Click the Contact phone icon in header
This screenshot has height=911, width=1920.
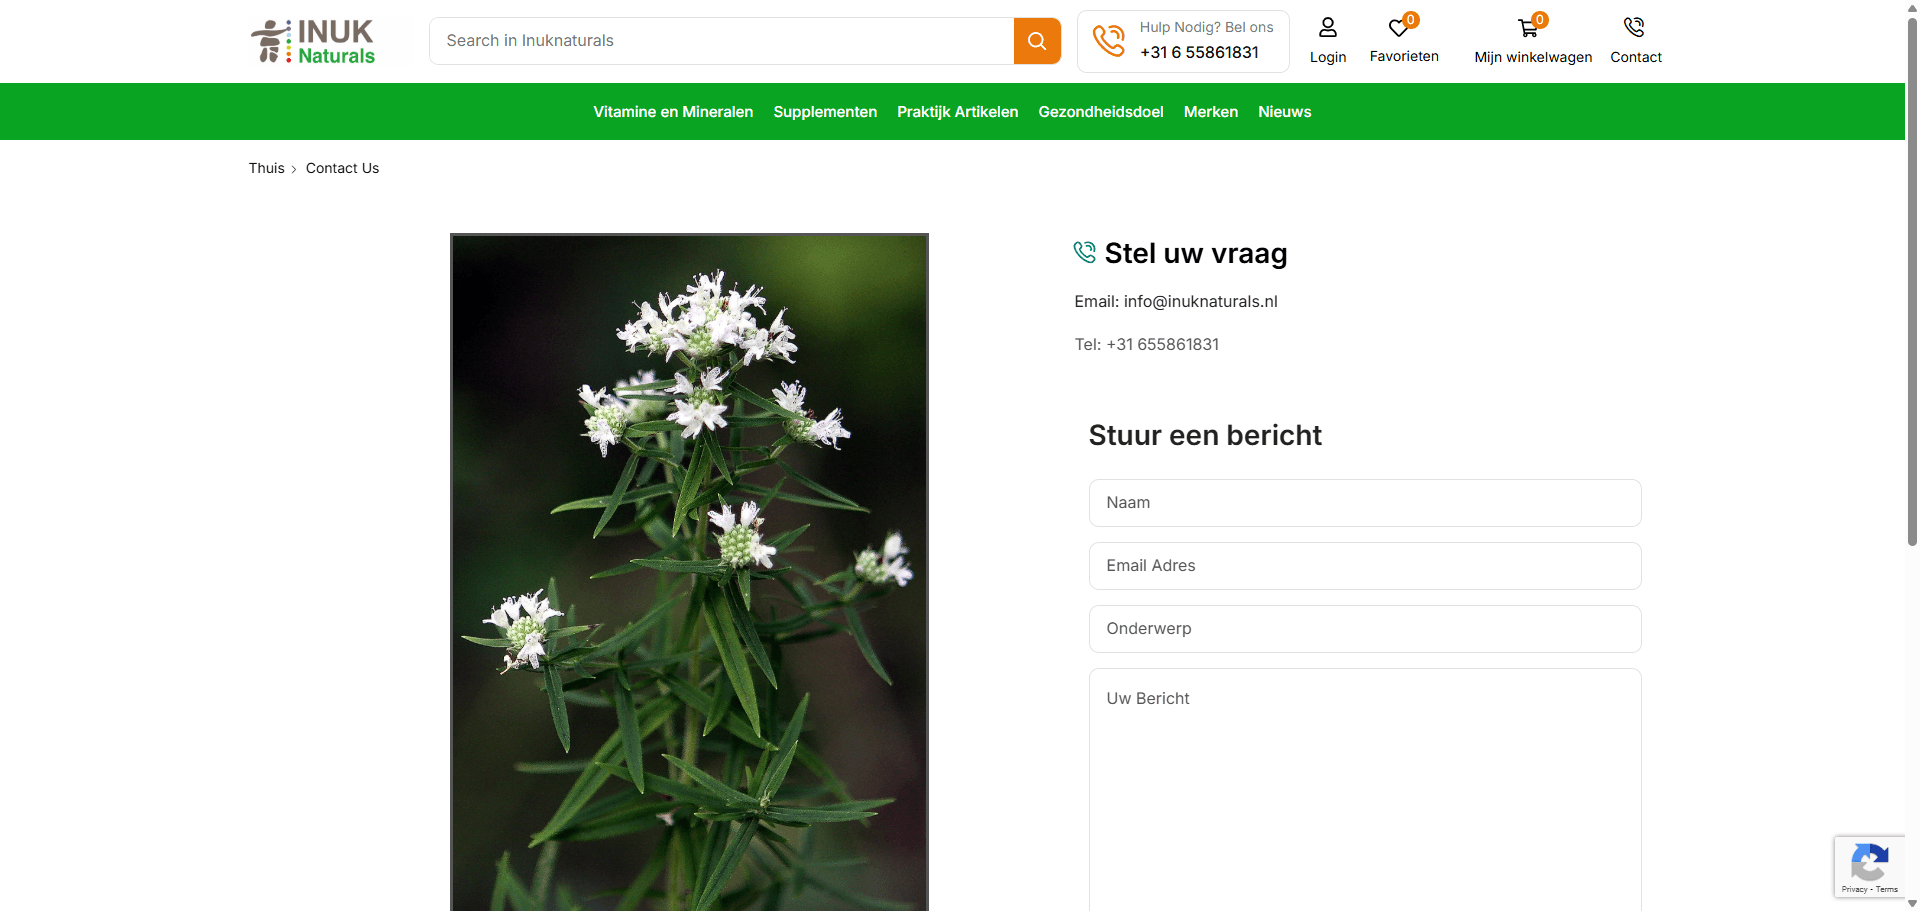[1634, 28]
